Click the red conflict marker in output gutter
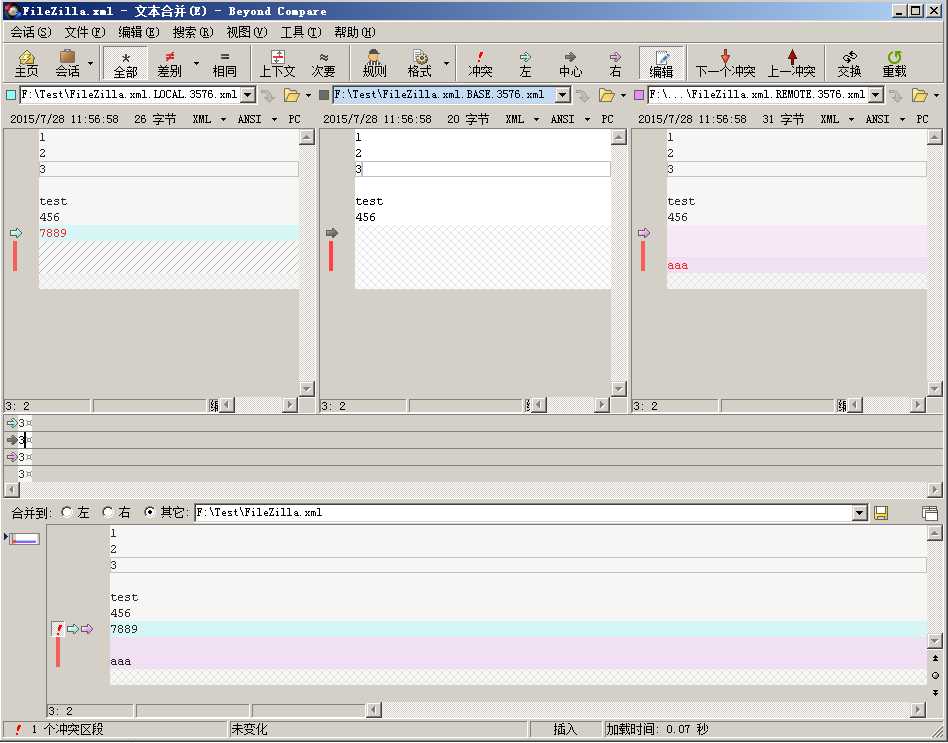This screenshot has width=948, height=743. point(58,629)
